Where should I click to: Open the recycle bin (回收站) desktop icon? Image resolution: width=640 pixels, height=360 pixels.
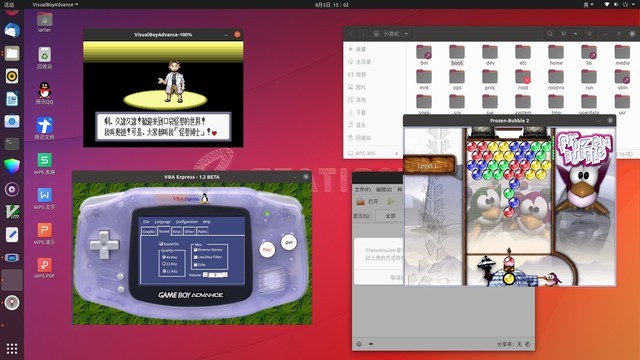[x=44, y=58]
